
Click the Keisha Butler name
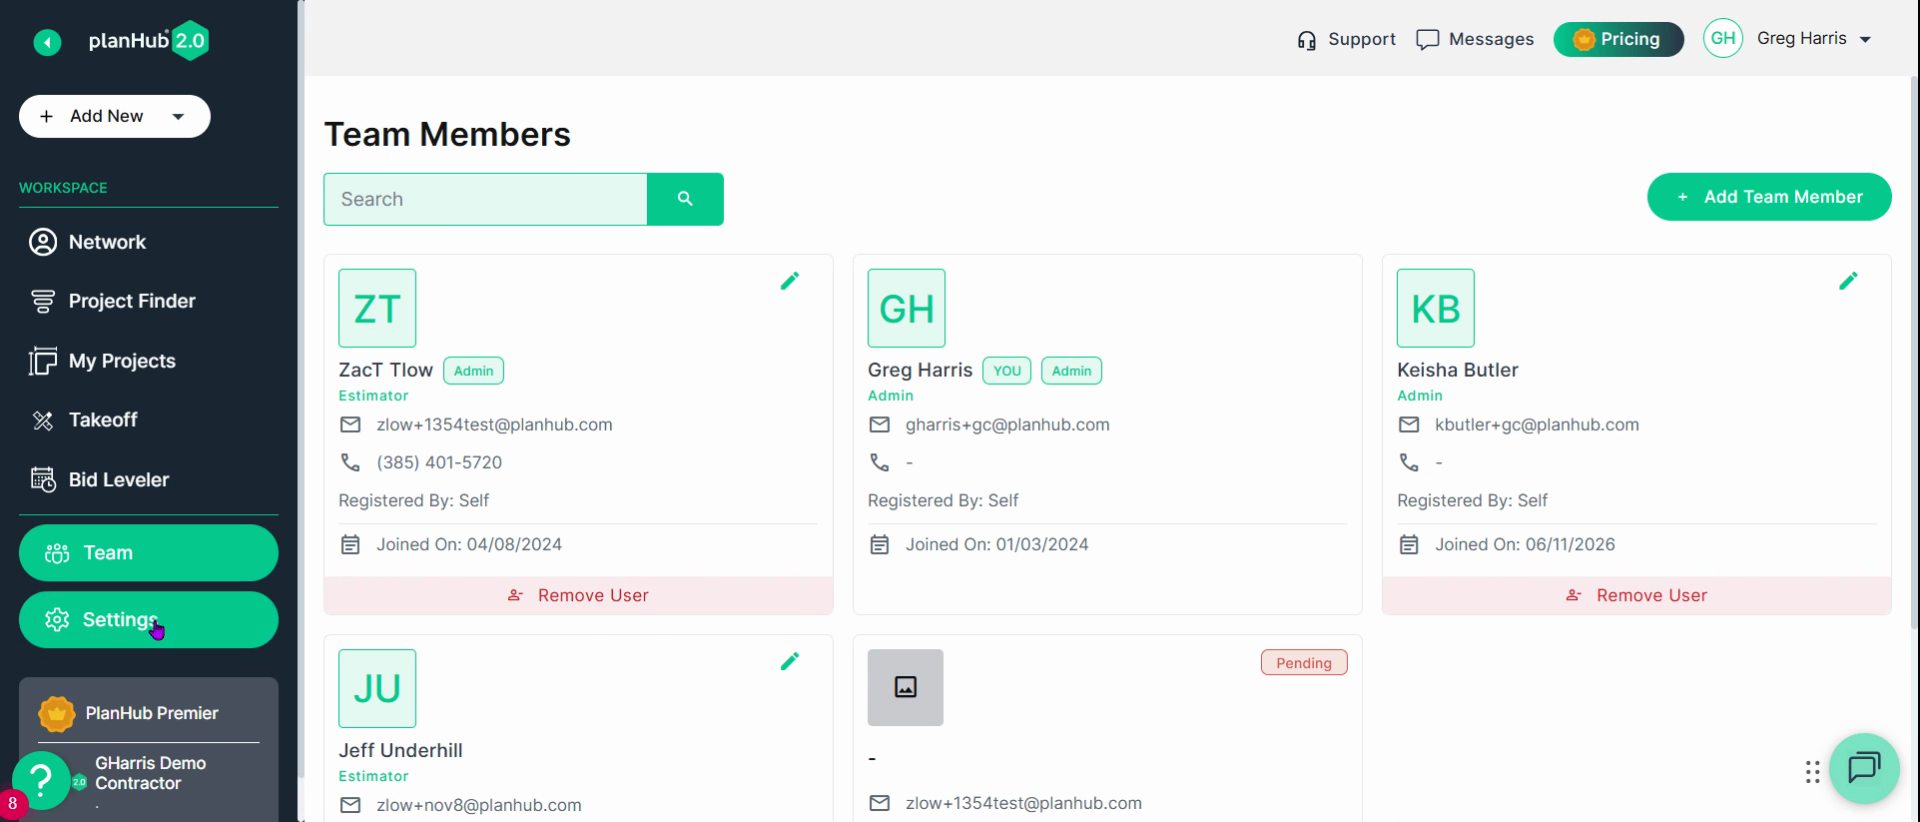point(1457,370)
